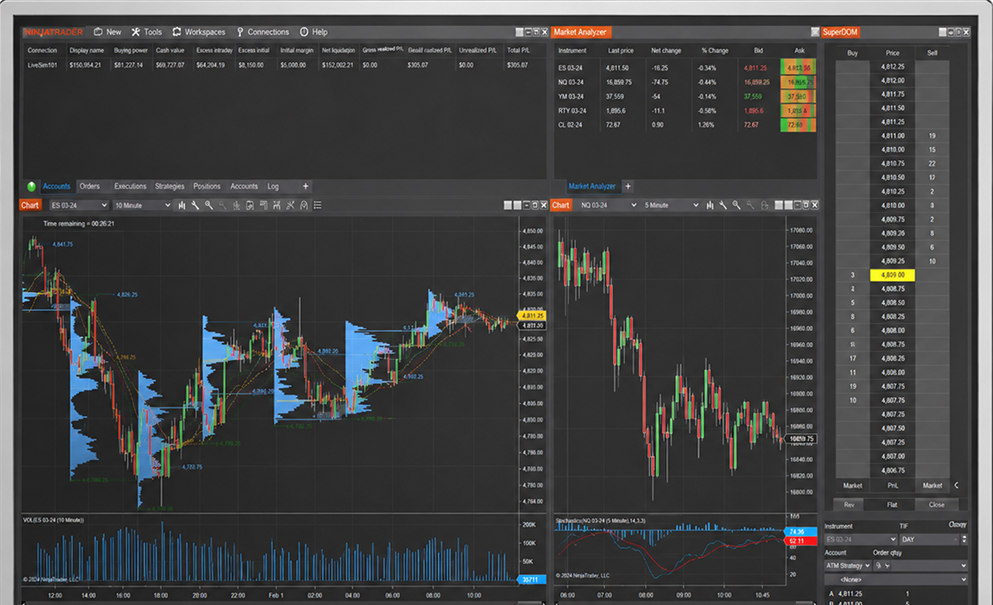This screenshot has width=993, height=605.
Task: Open the 10 Minute interval dropdown
Action: (142, 205)
